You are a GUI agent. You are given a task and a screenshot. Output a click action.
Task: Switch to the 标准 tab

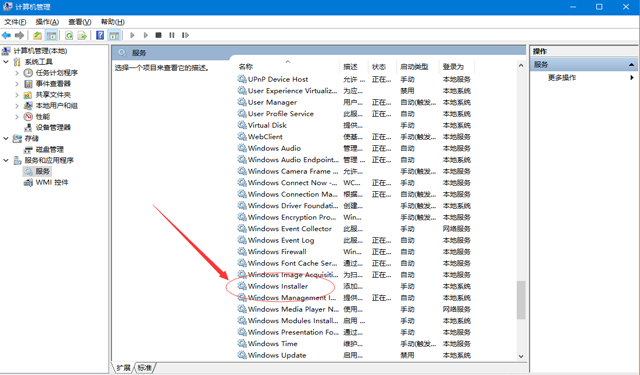click(x=144, y=368)
